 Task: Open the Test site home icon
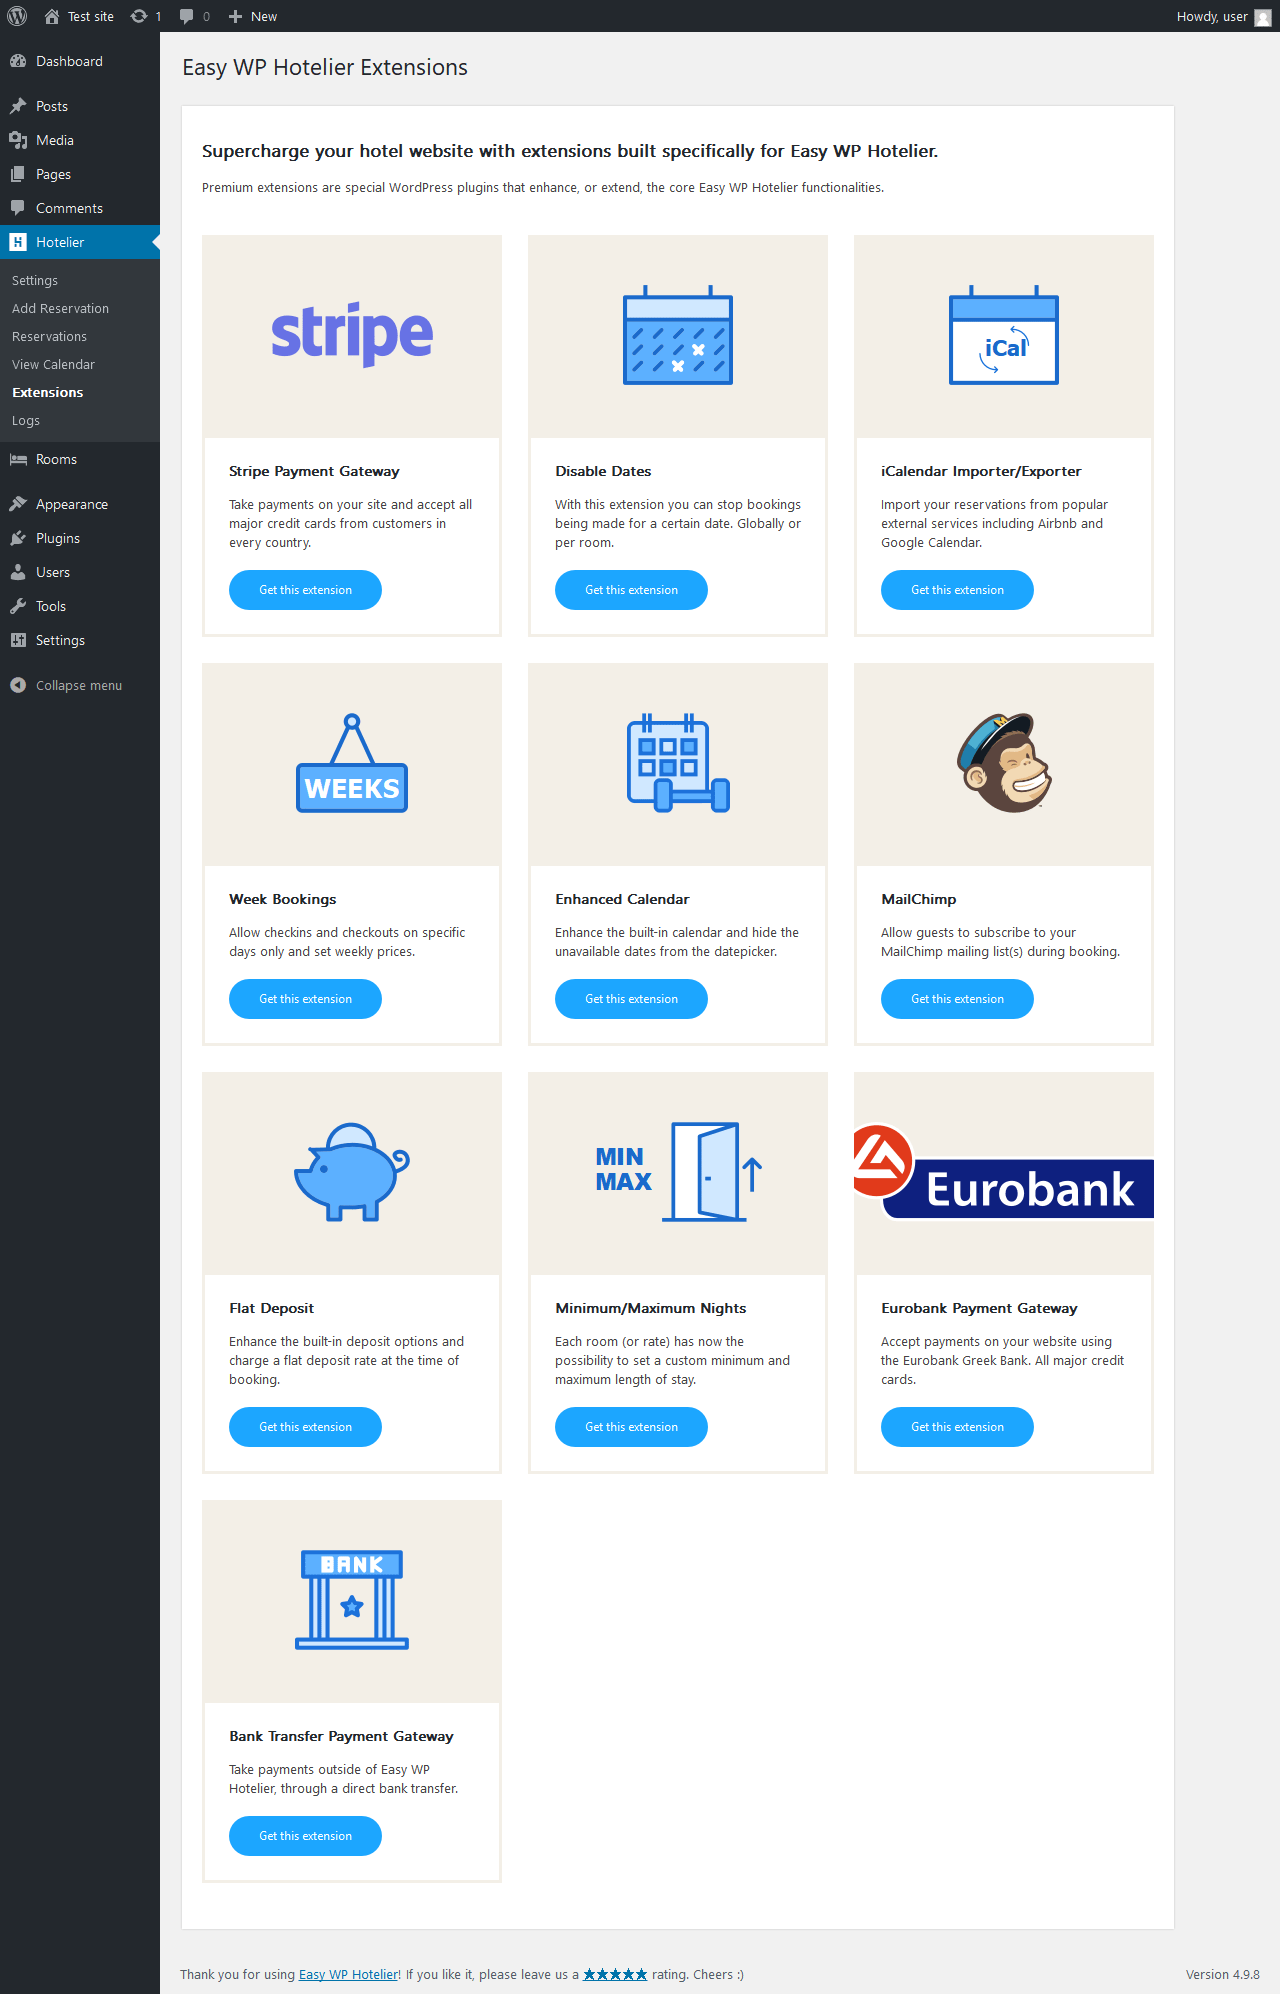click(x=52, y=16)
